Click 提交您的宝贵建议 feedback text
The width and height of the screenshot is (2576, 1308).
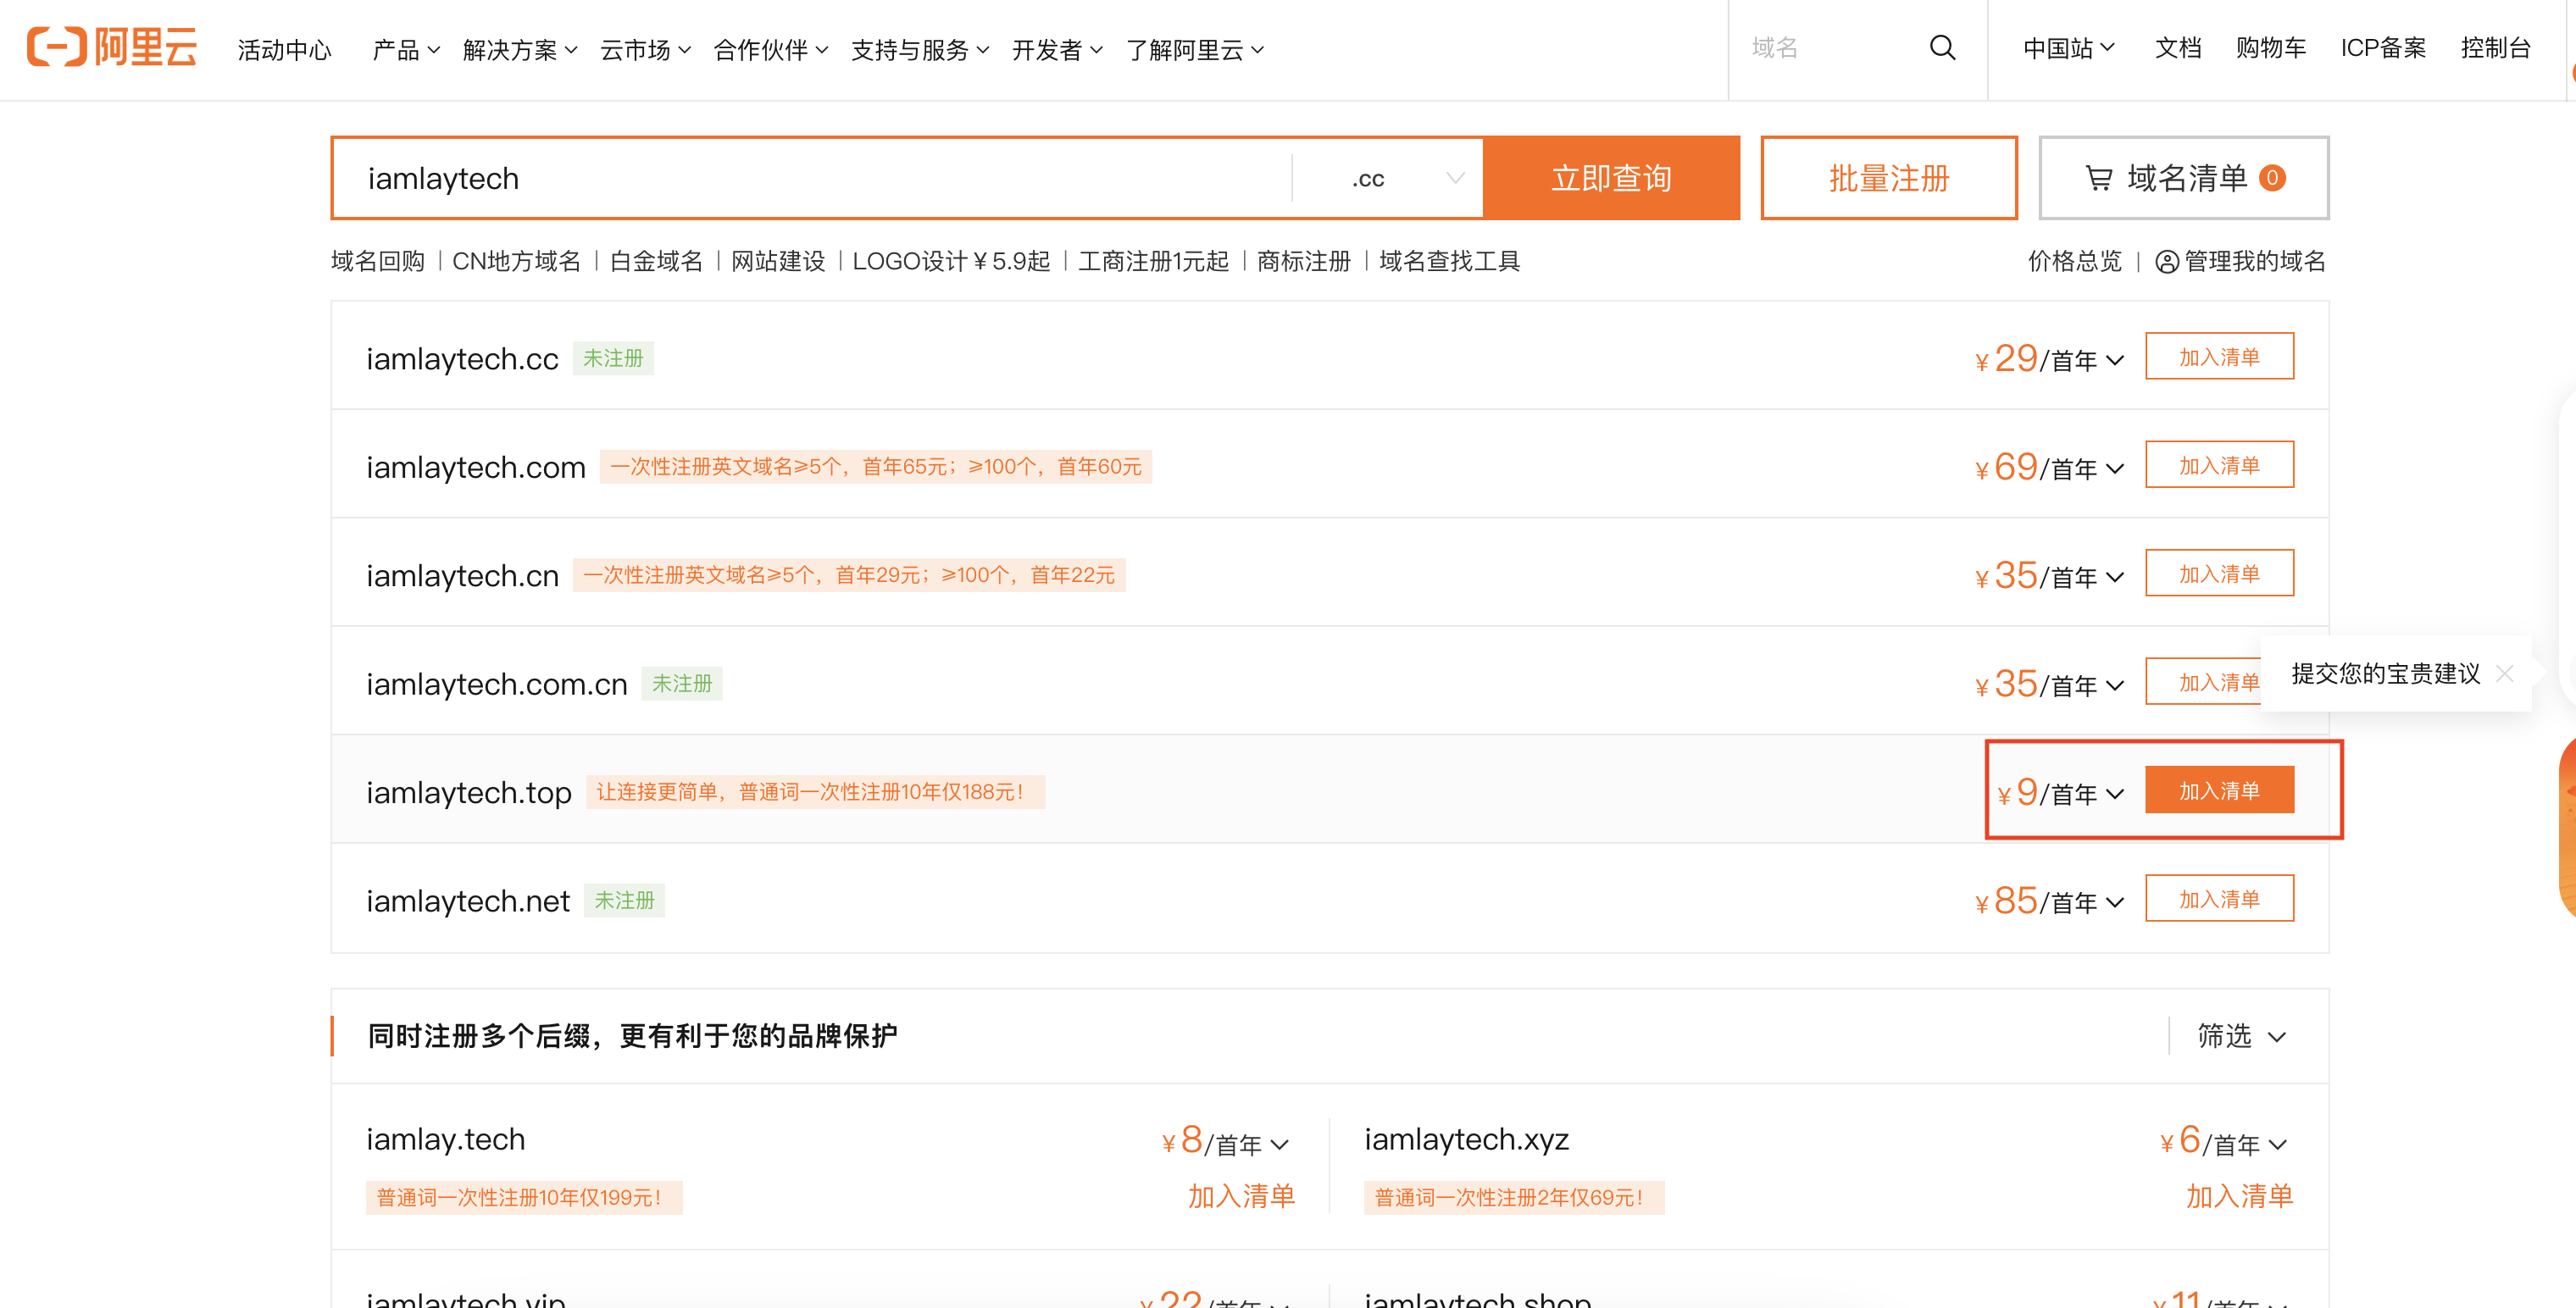point(2385,673)
